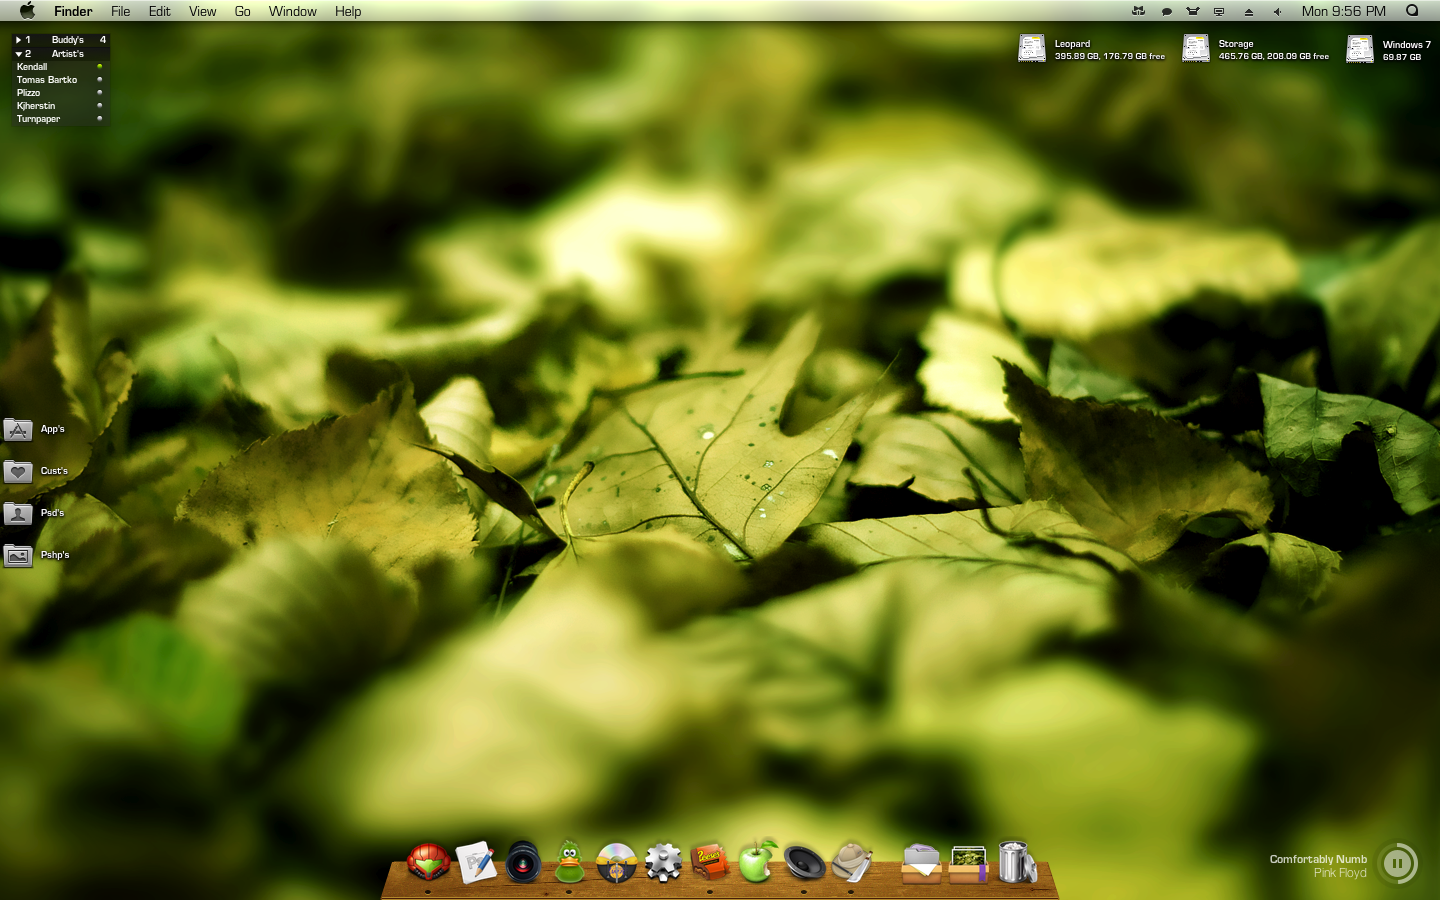Click the 395.89 GB, 176.79 GB free text
Screen dimensions: 1440x900
pos(1110,57)
